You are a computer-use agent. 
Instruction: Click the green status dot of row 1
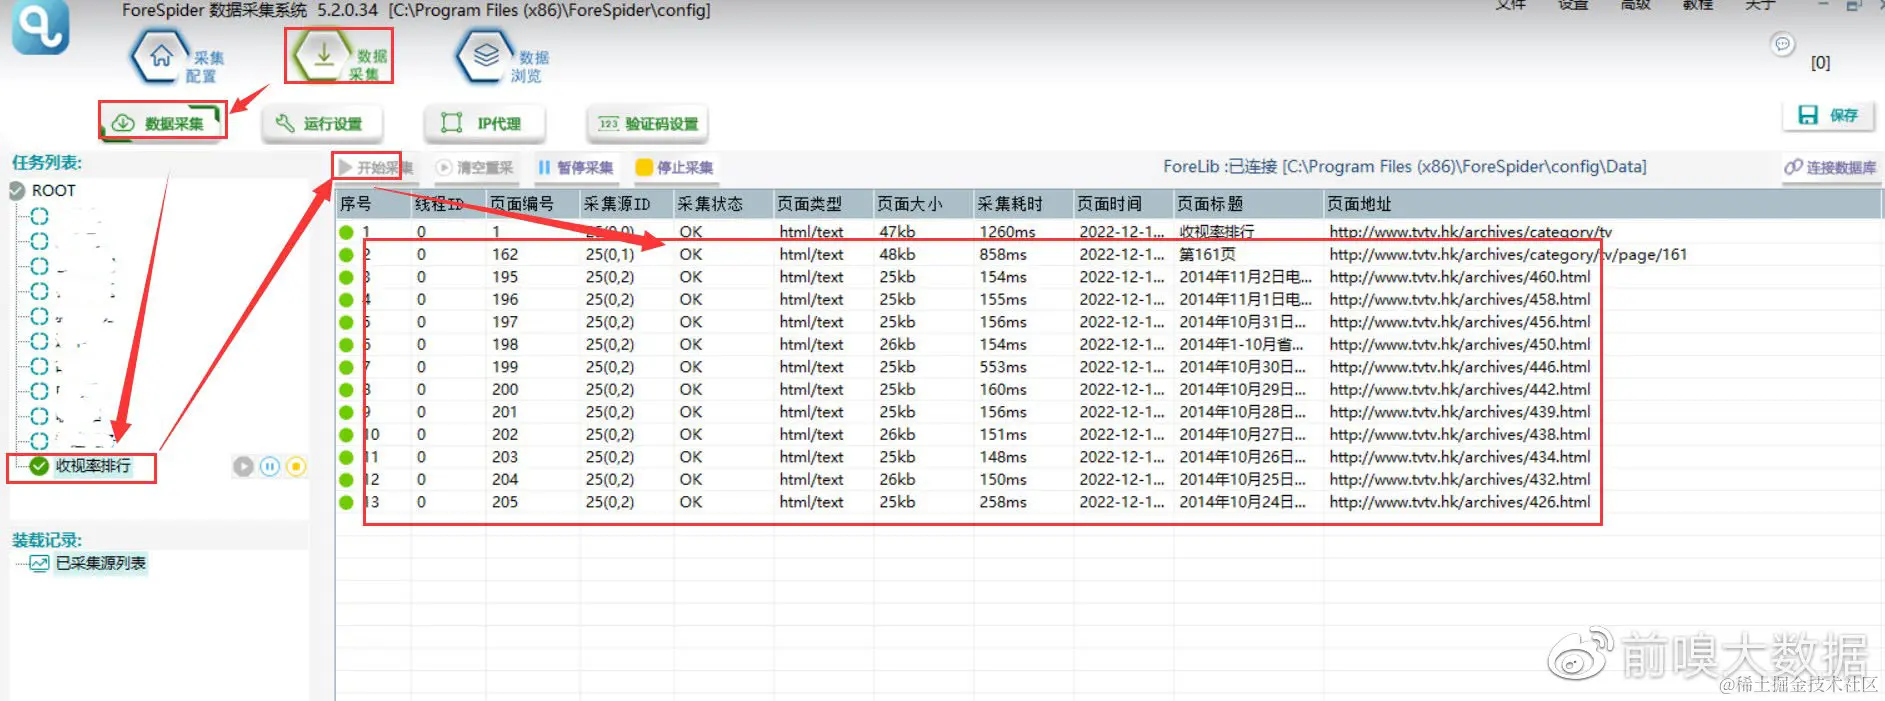[x=347, y=232]
